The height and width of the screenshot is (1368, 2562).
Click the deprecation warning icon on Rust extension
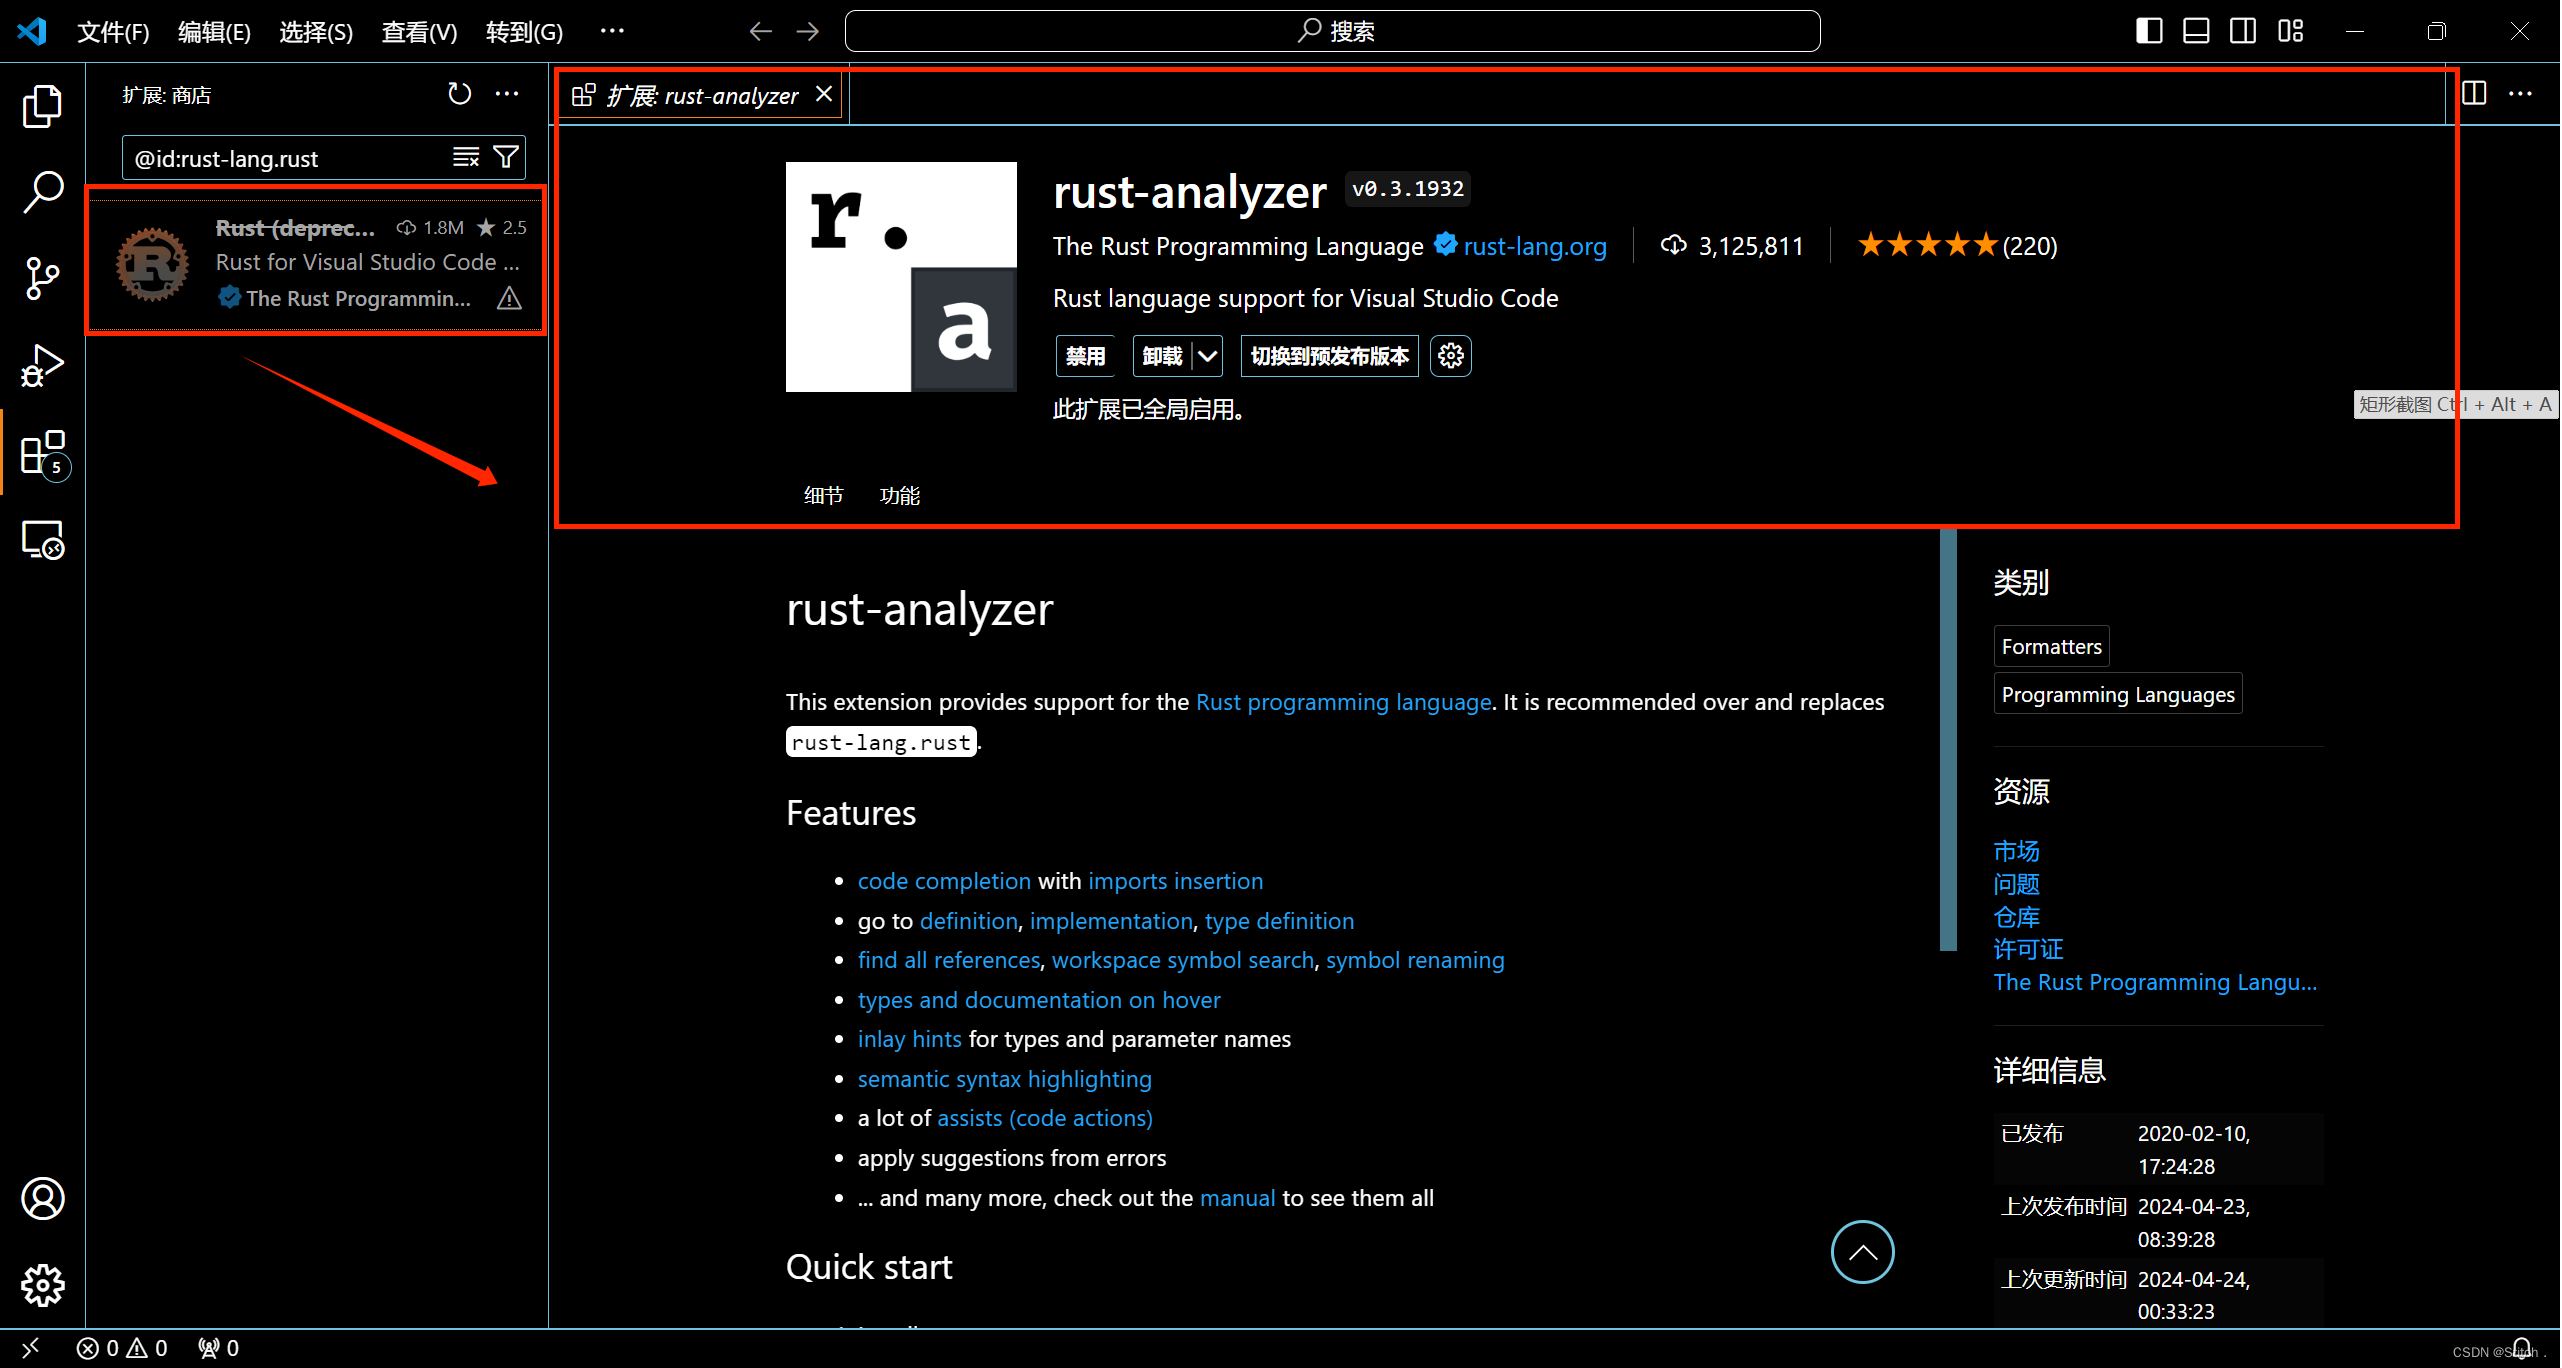pos(509,298)
